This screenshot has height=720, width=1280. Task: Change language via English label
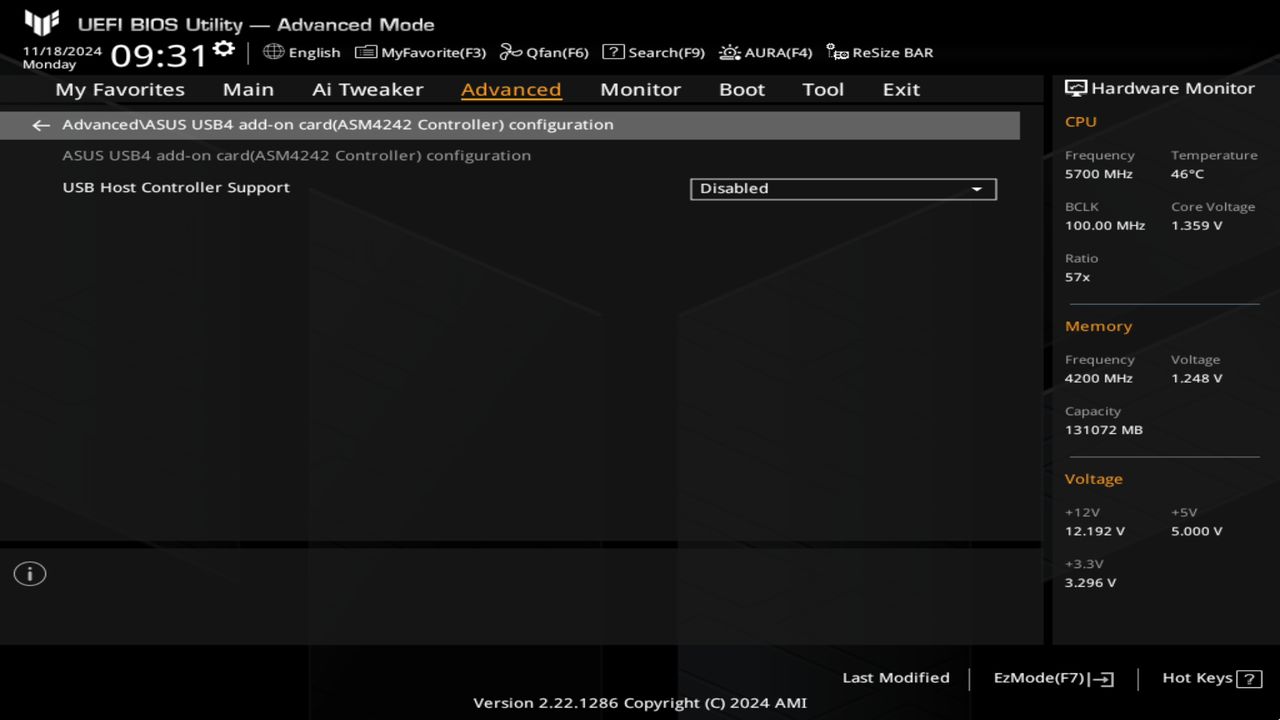tap(314, 52)
